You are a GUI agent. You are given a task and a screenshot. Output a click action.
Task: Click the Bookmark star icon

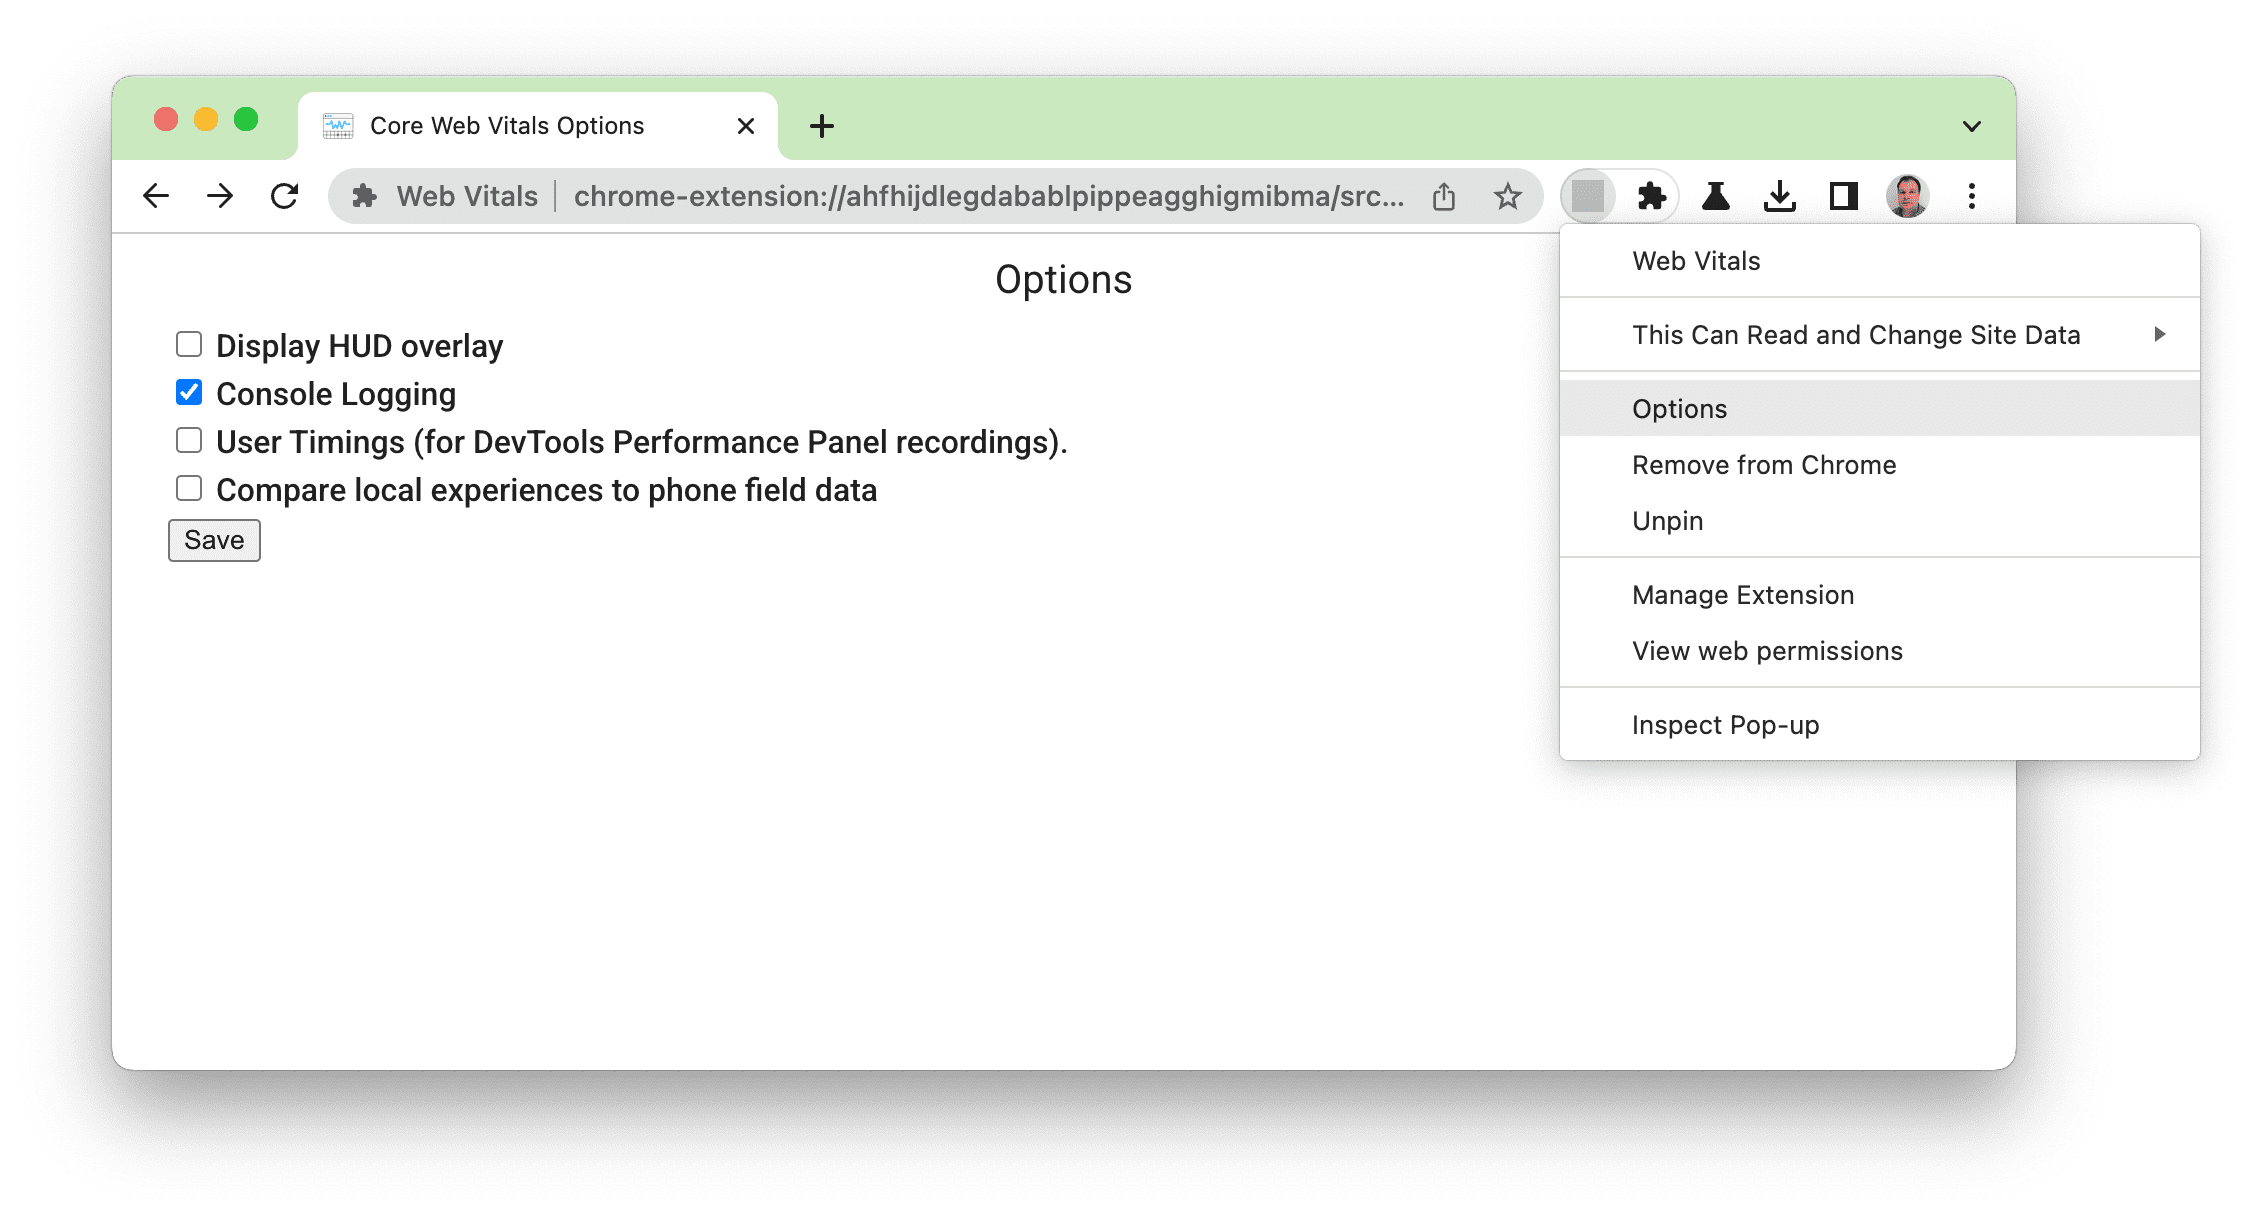click(1511, 196)
